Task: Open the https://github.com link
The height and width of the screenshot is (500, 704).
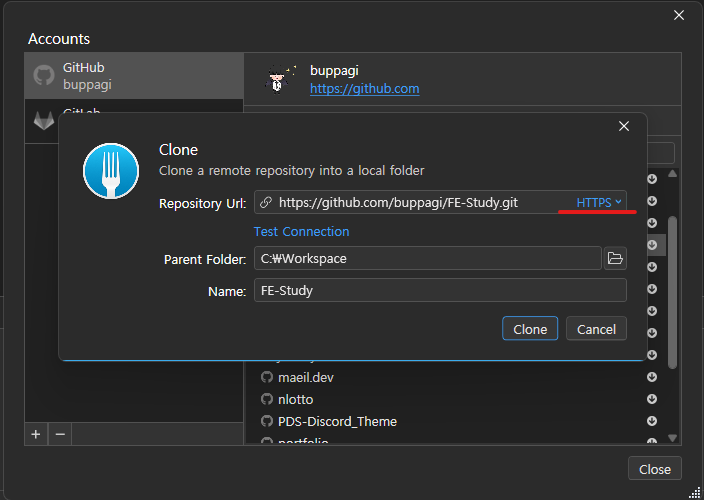Action: coord(365,89)
